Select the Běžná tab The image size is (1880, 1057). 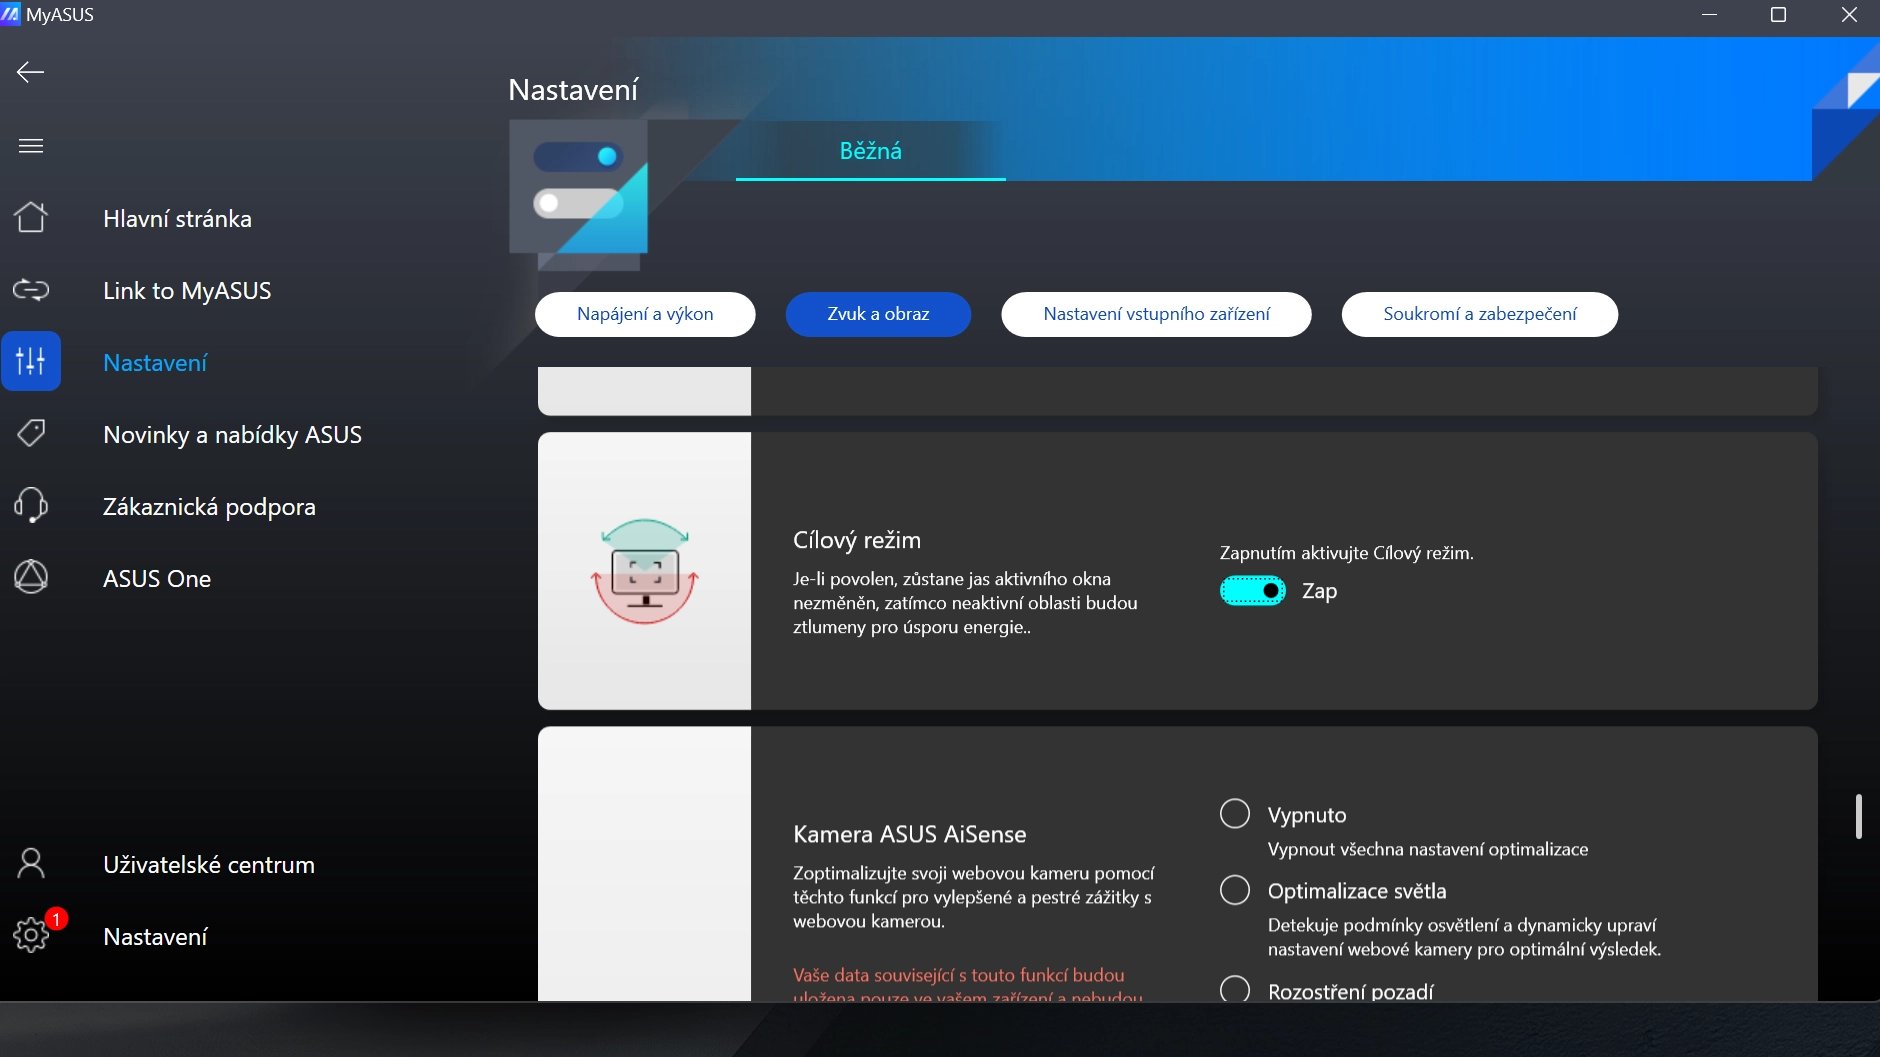pyautogui.click(x=870, y=151)
